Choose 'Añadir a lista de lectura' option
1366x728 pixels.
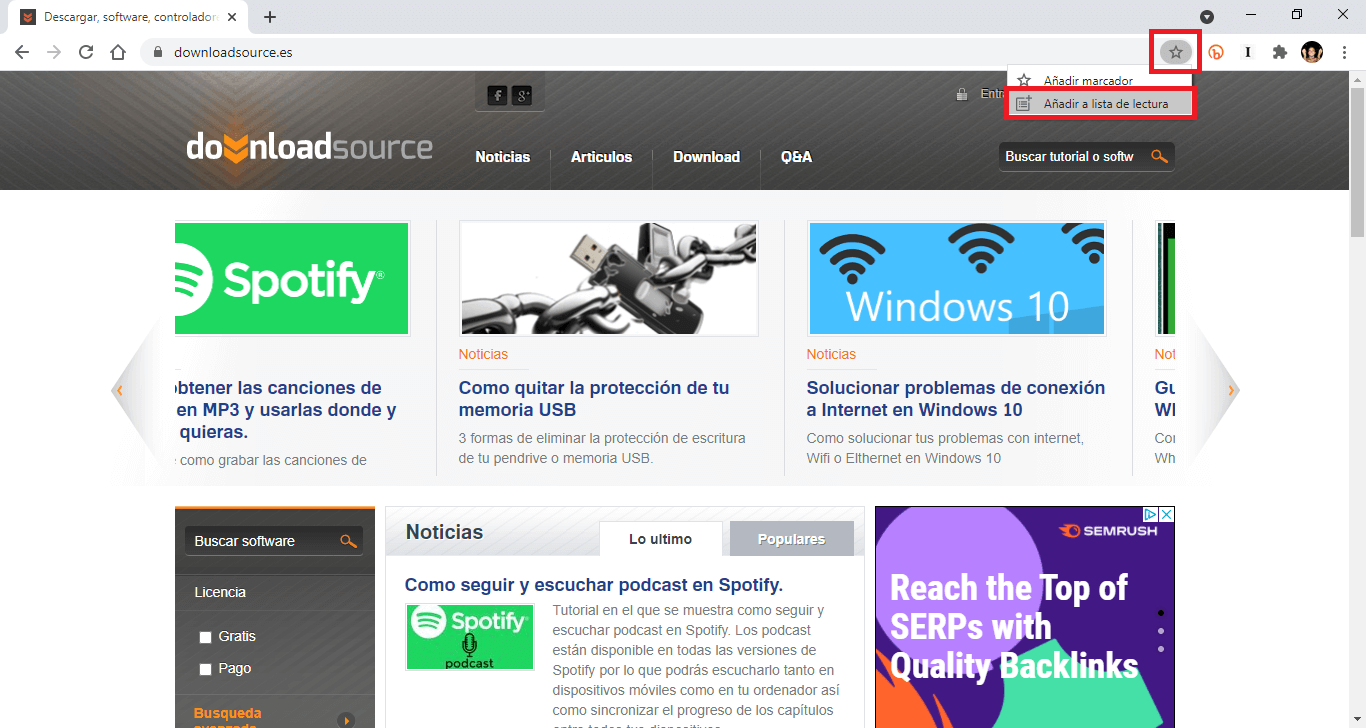pos(1099,103)
